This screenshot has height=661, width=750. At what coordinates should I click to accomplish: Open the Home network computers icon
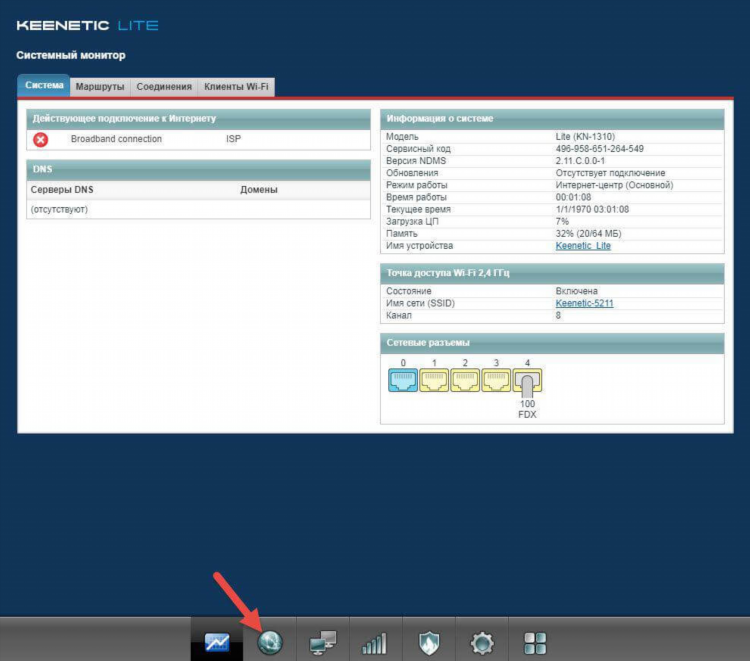pos(323,642)
